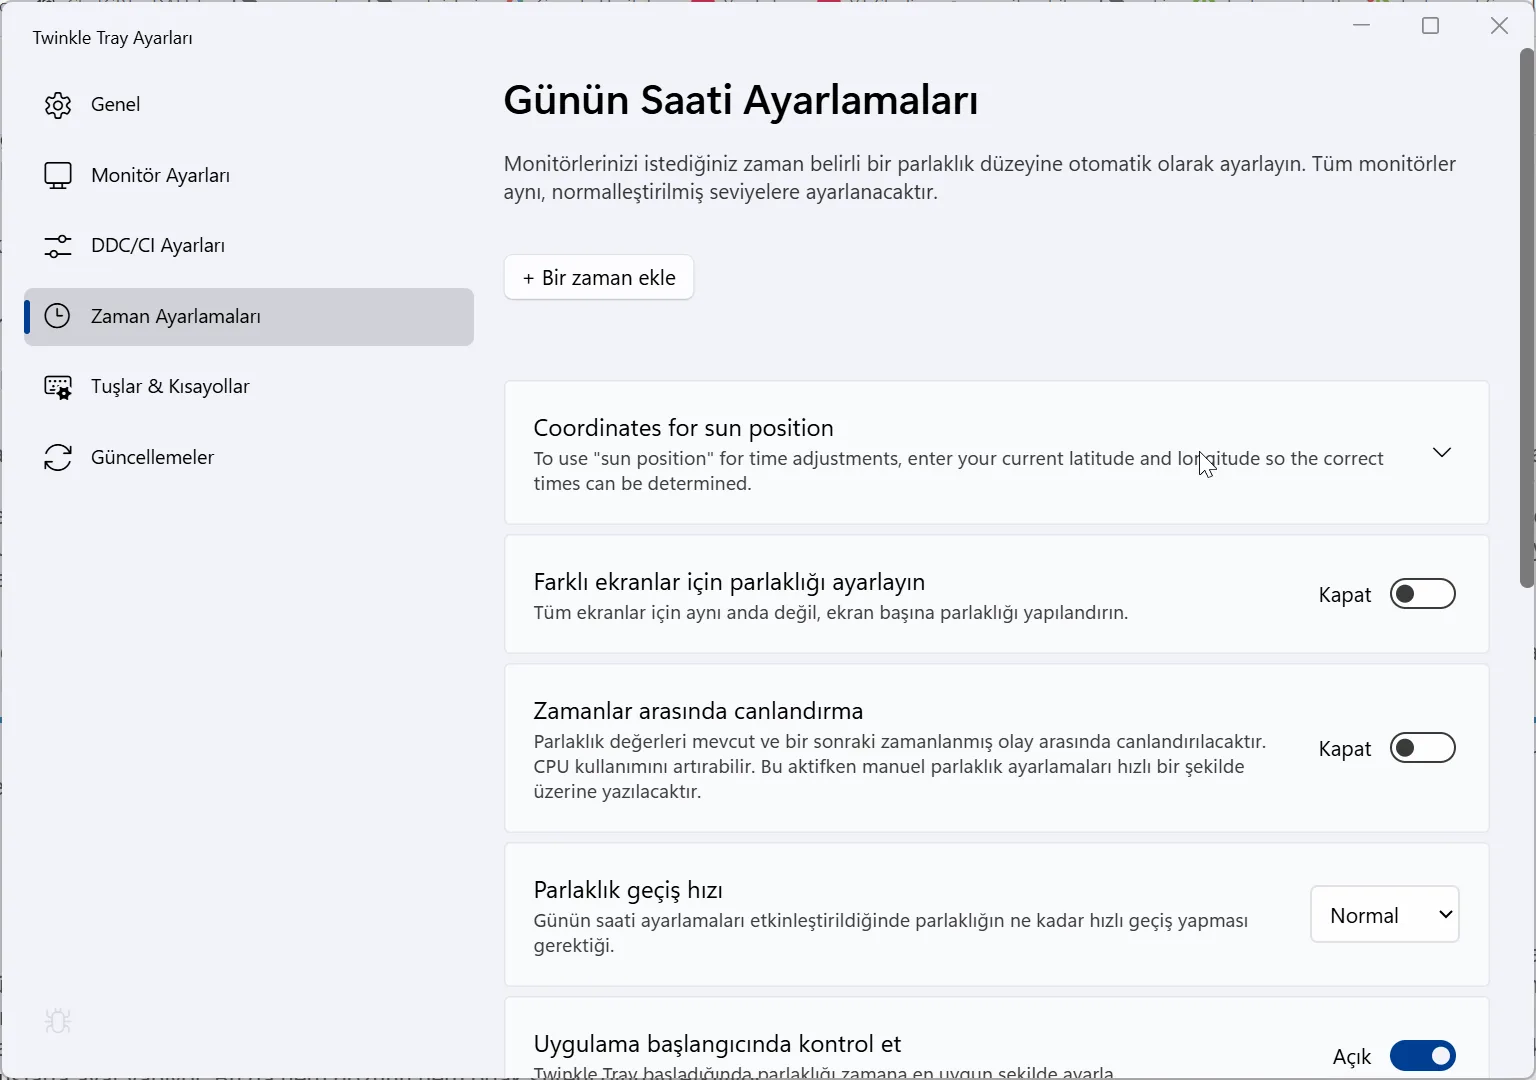This screenshot has width=1536, height=1080.
Task: Open the Parlaklık geçiş hızı Normal dropdown
Action: click(x=1384, y=915)
